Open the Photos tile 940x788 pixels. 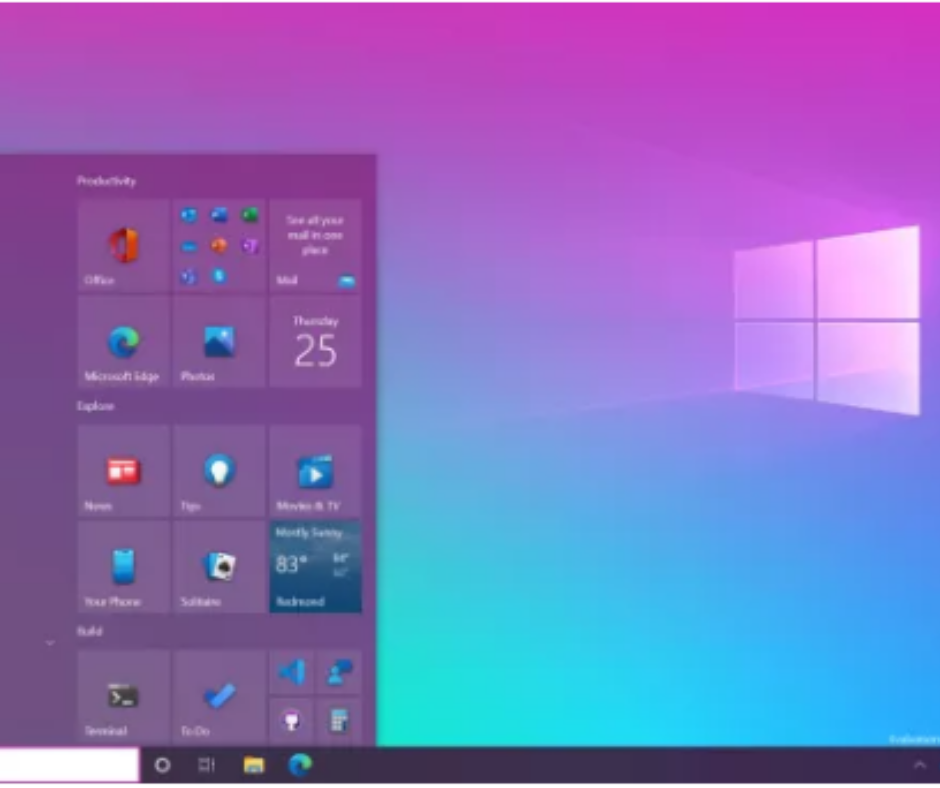tap(219, 342)
